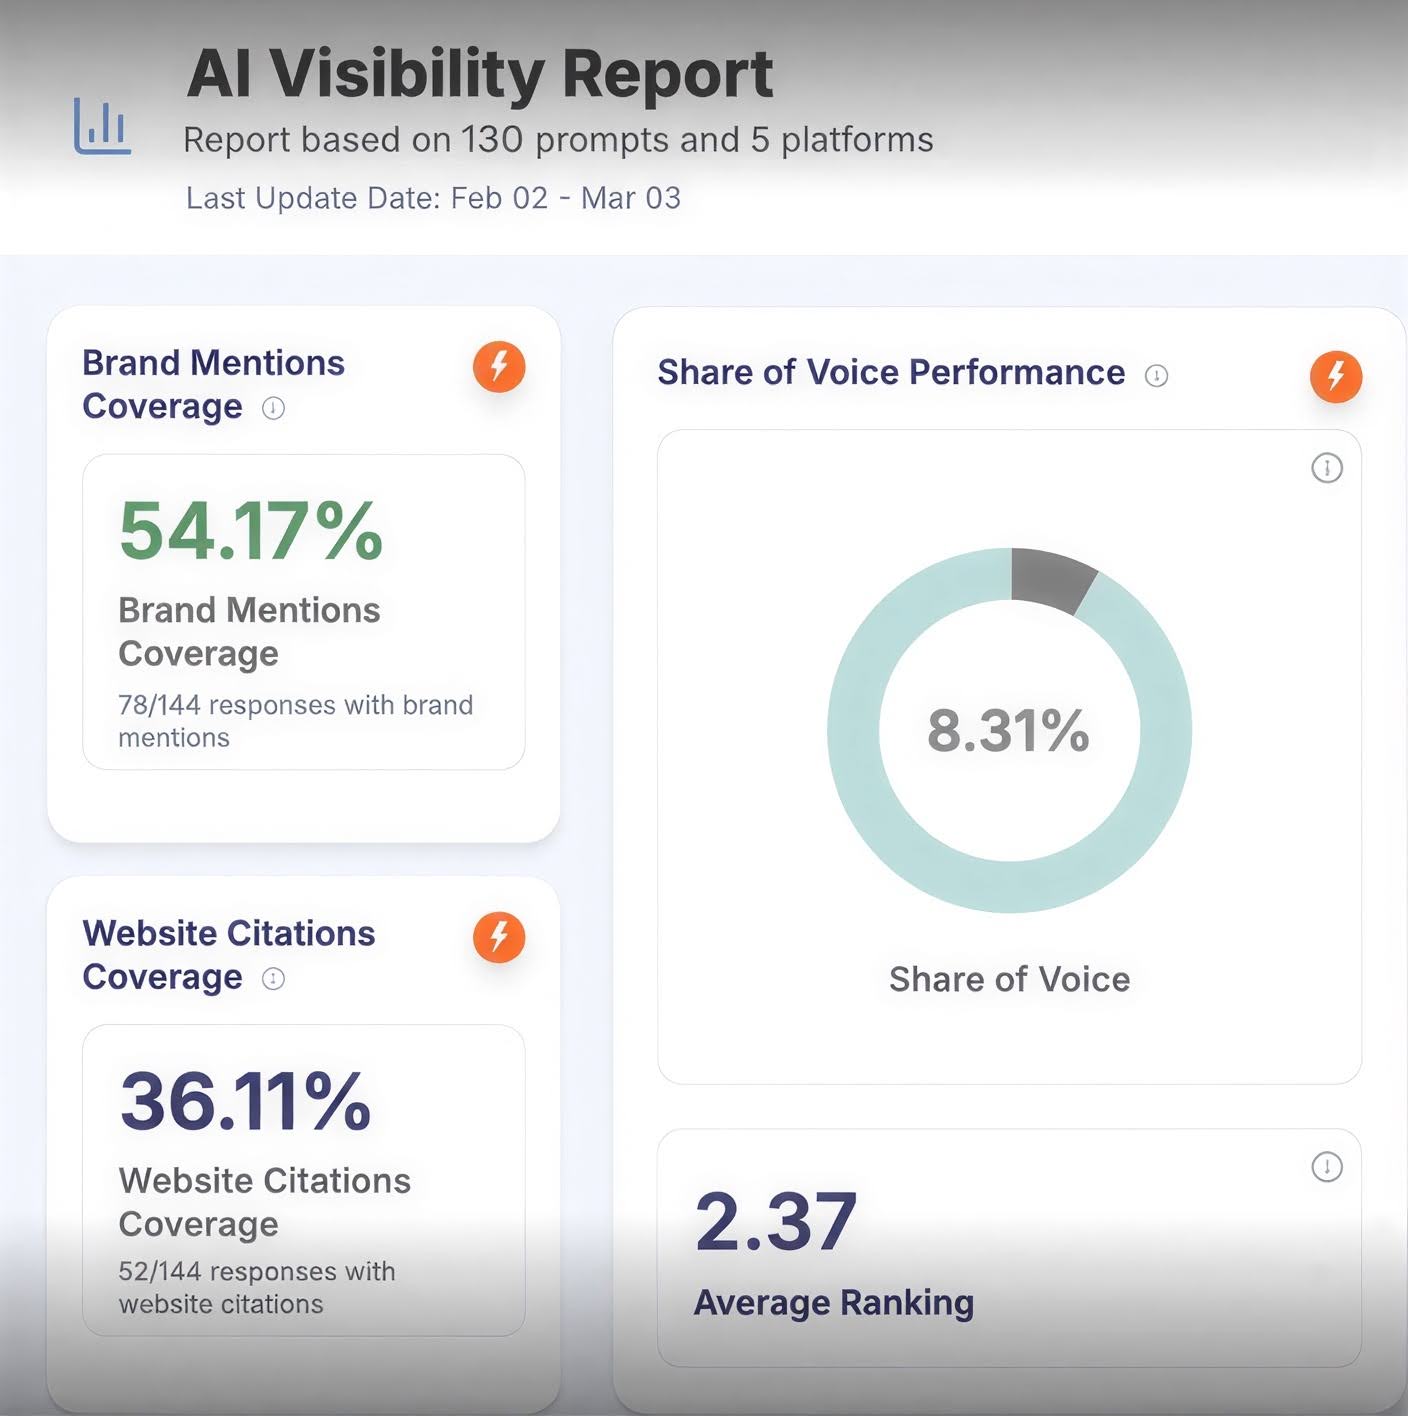Open the info tooltip beside Share of Voice Performance
1408x1416 pixels.
[x=1156, y=376]
